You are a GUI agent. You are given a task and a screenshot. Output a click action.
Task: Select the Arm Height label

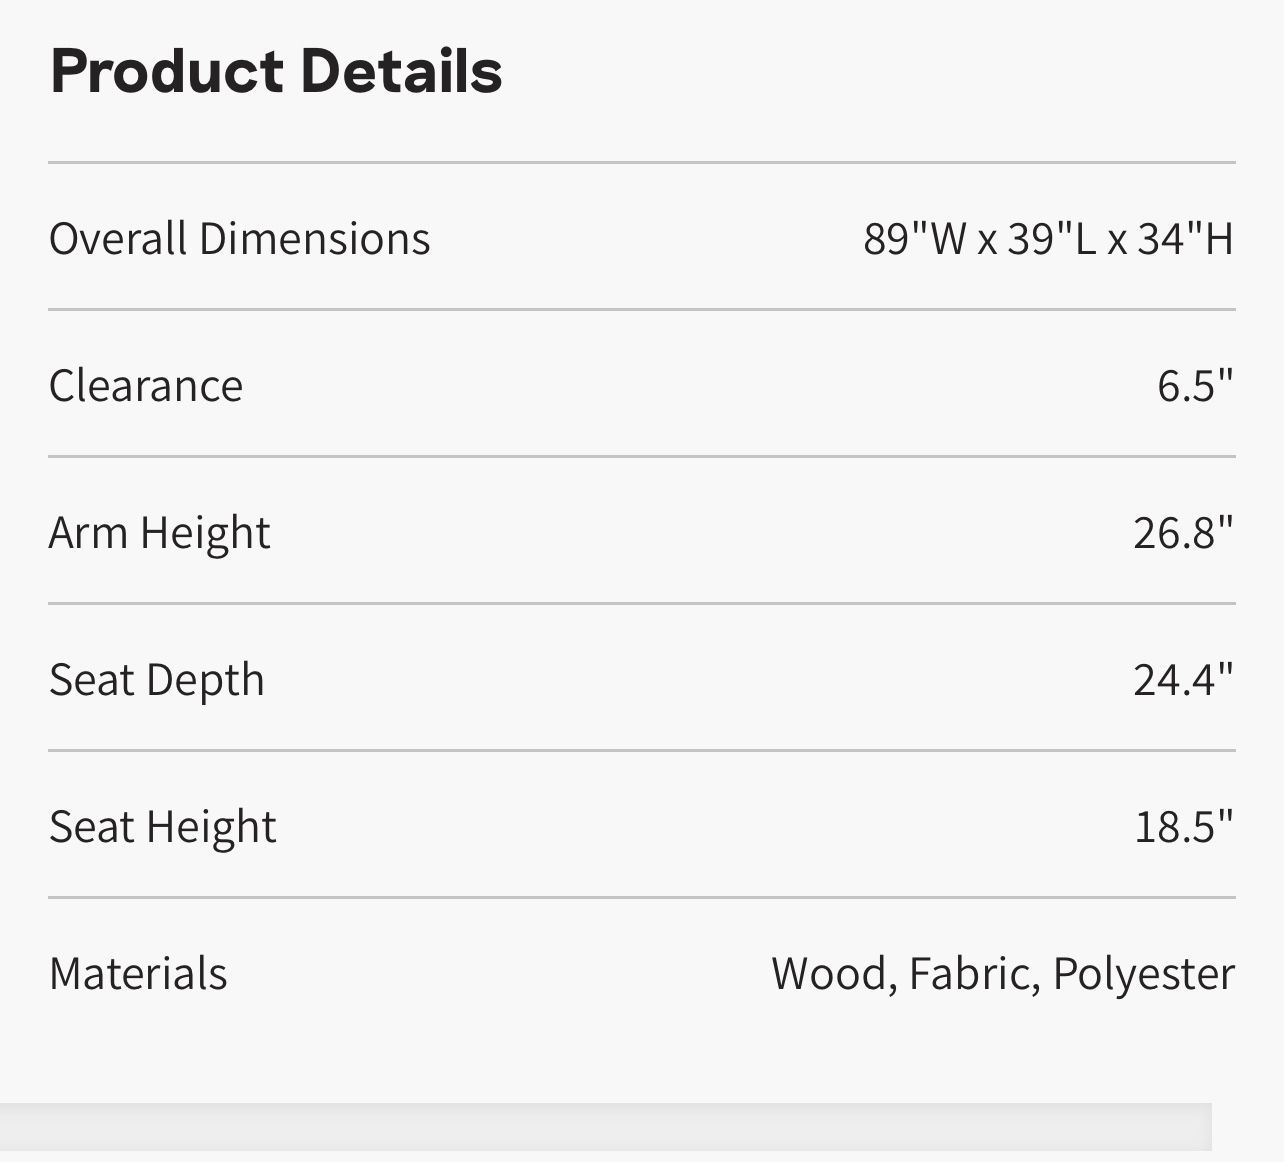(x=159, y=533)
